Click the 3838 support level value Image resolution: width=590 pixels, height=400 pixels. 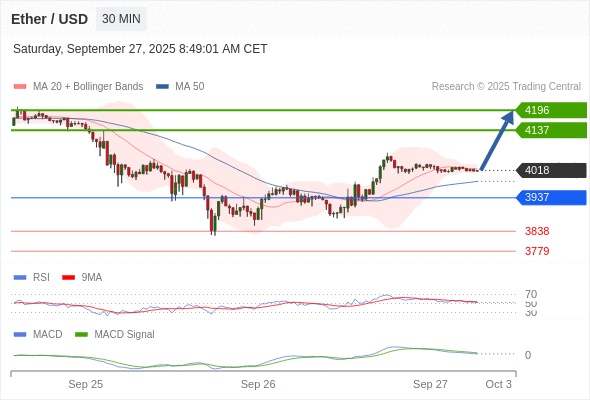[x=537, y=231]
